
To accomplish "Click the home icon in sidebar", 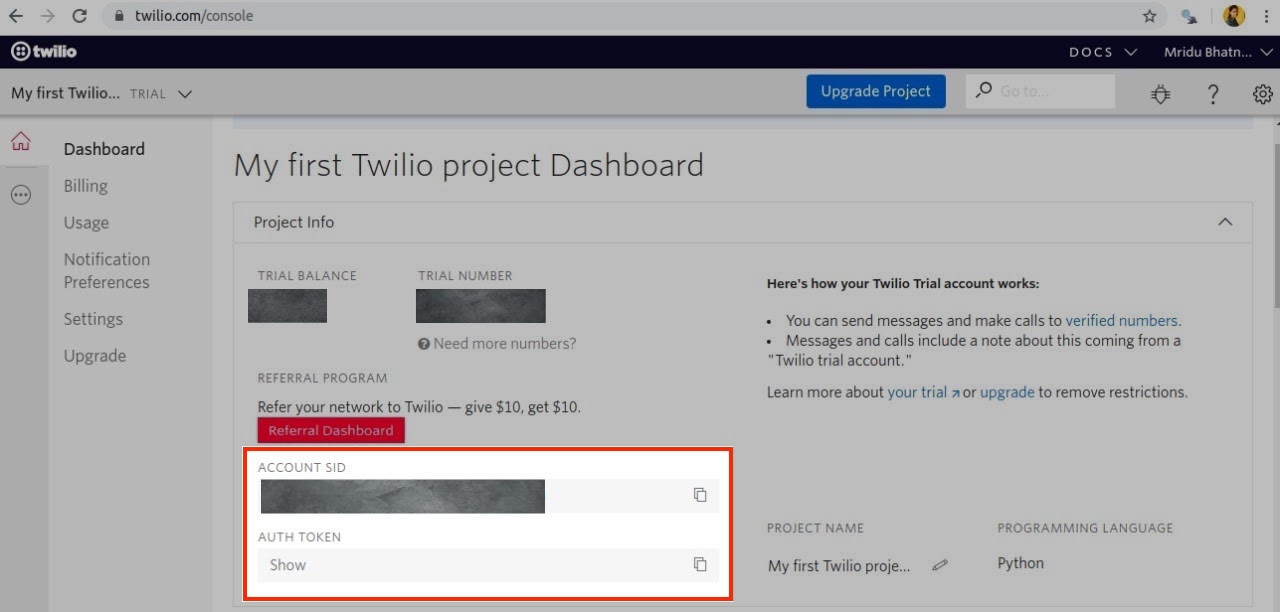I will click(x=21, y=141).
